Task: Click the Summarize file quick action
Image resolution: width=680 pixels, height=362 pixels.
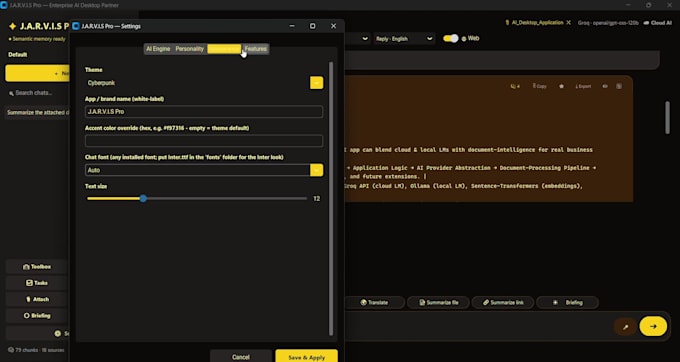Action: pos(438,303)
